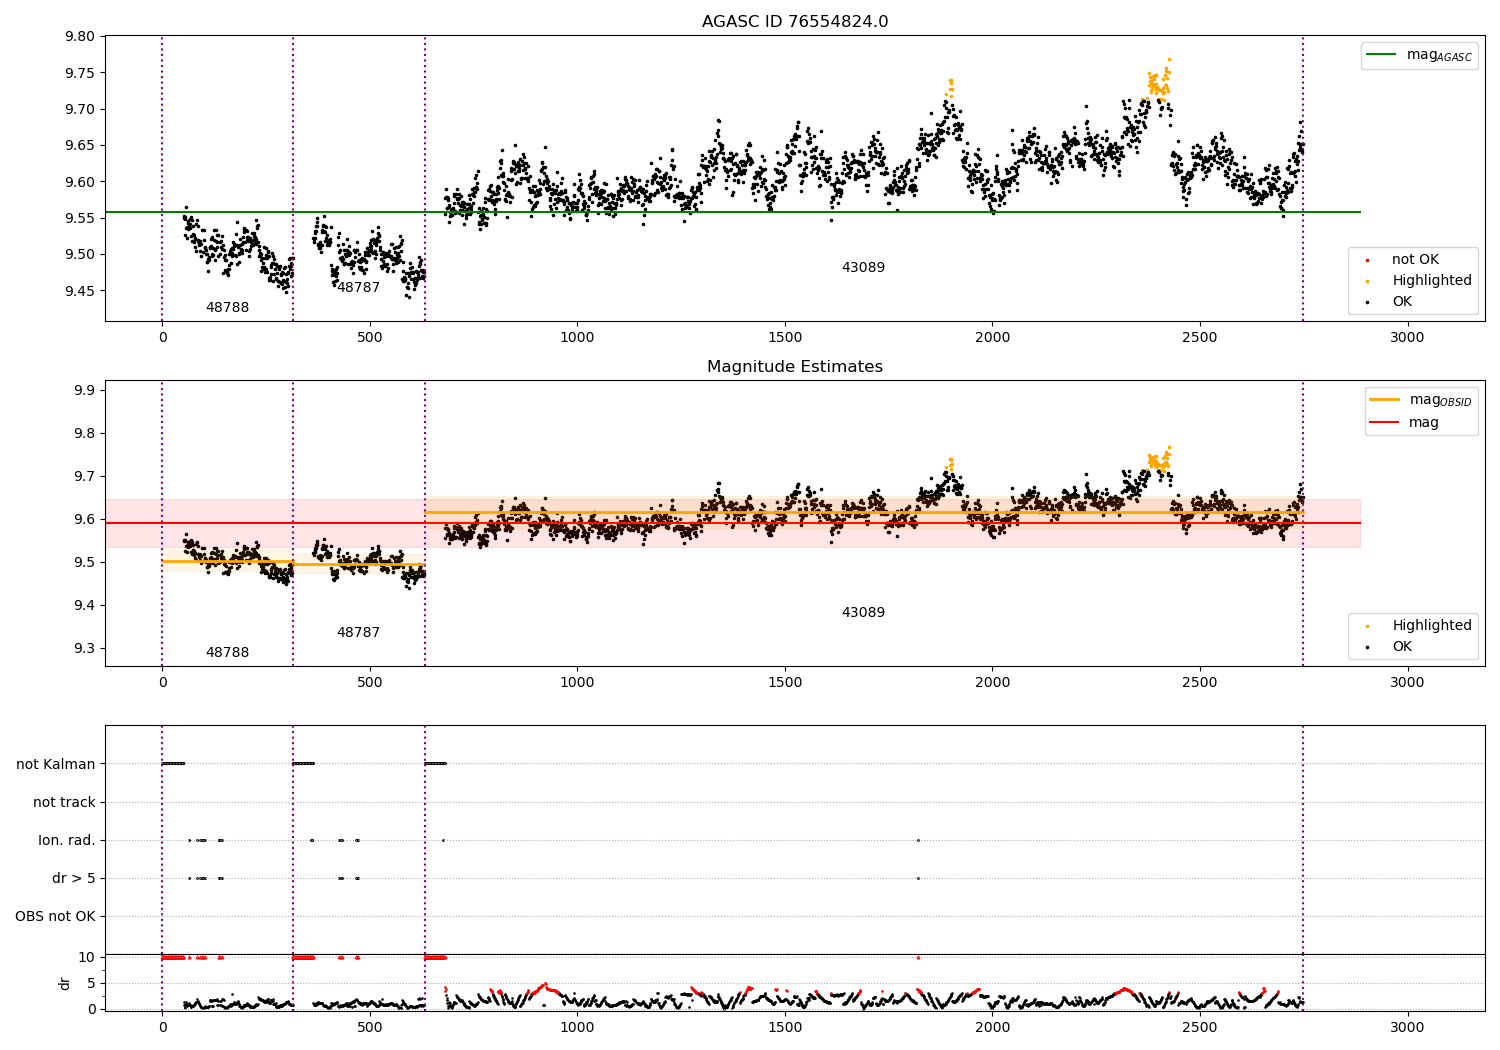1500x1050 pixels.
Task: Click x-axis tick 2000 in the bottom dr plot
Action: point(992,1027)
